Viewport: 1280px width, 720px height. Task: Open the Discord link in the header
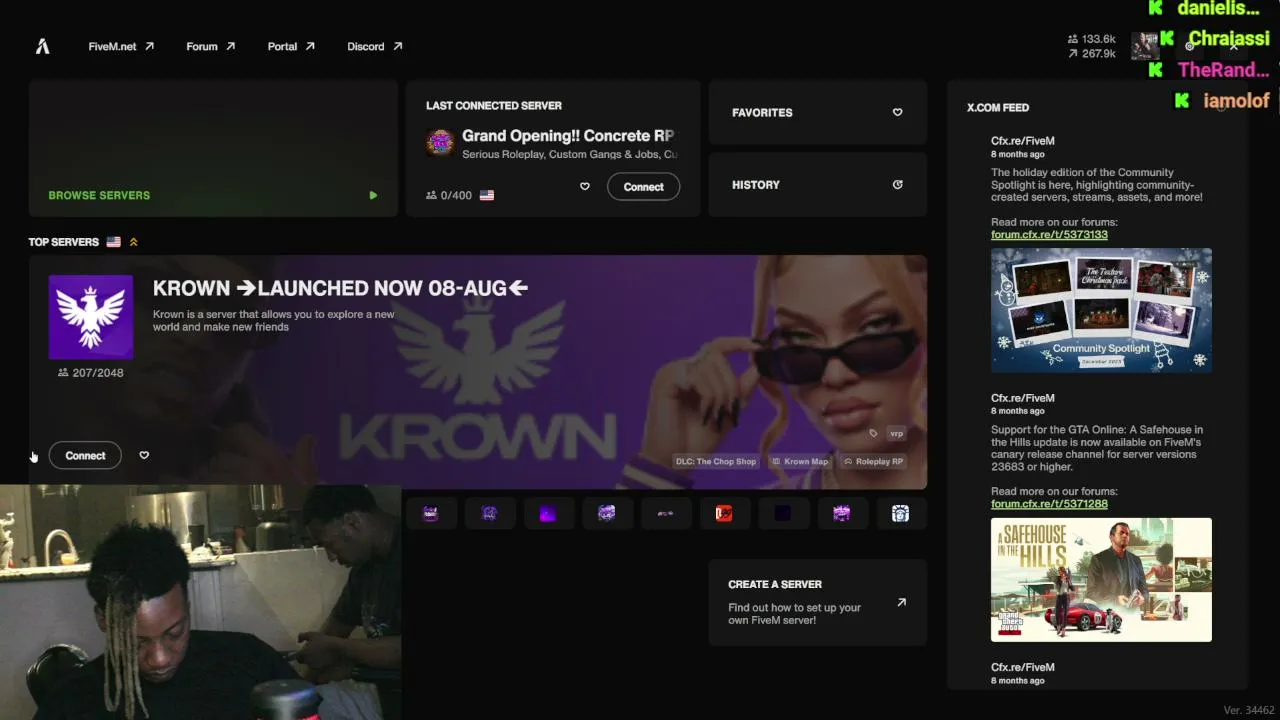click(x=375, y=46)
